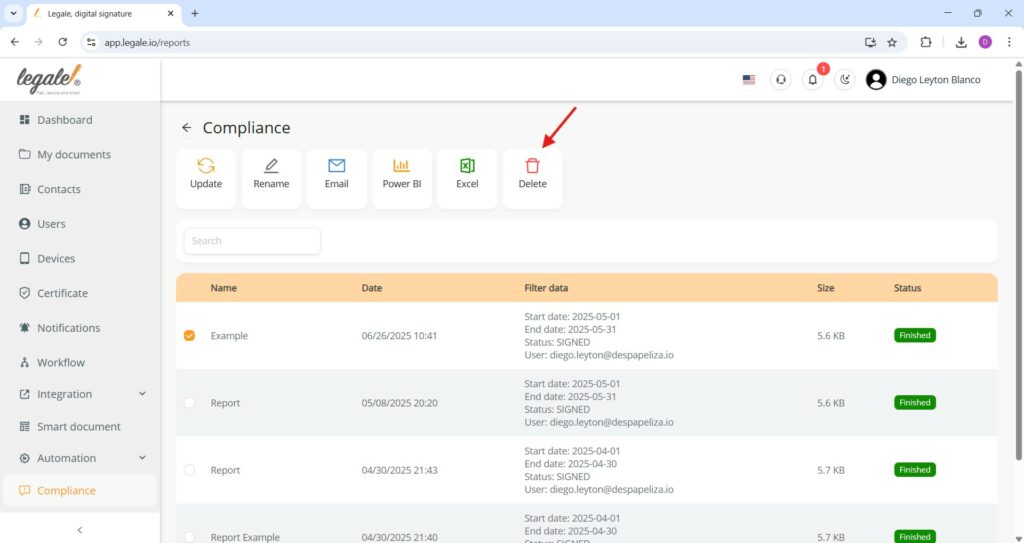Screen dimensions: 1024x543
Task: Click the 5.7 KB size at 21:43
Action: pyautogui.click(x=831, y=470)
